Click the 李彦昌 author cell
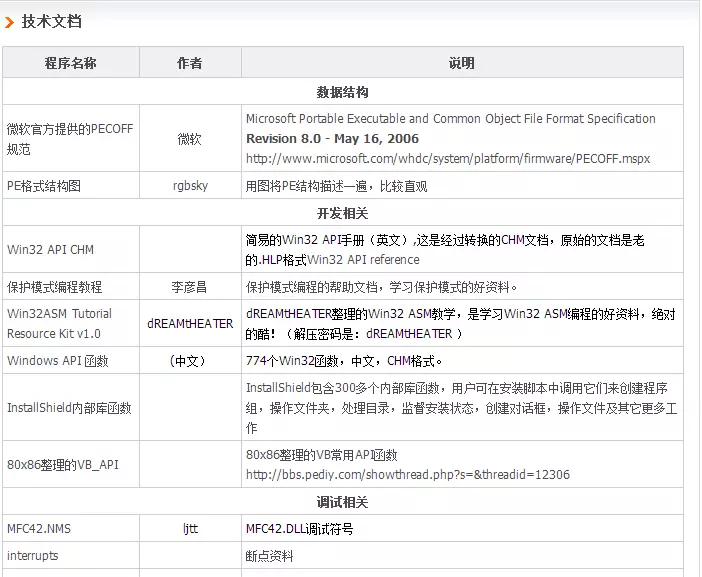Image resolution: width=702 pixels, height=577 pixels. (x=189, y=287)
